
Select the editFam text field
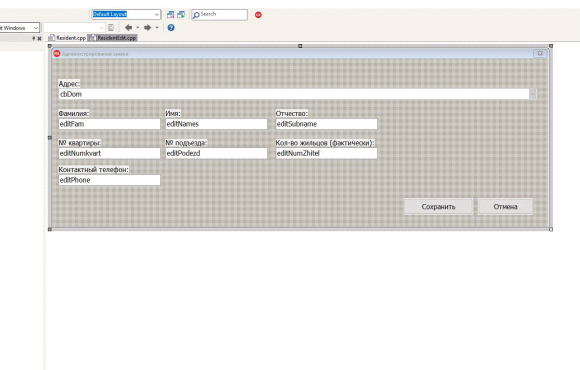(x=109, y=124)
